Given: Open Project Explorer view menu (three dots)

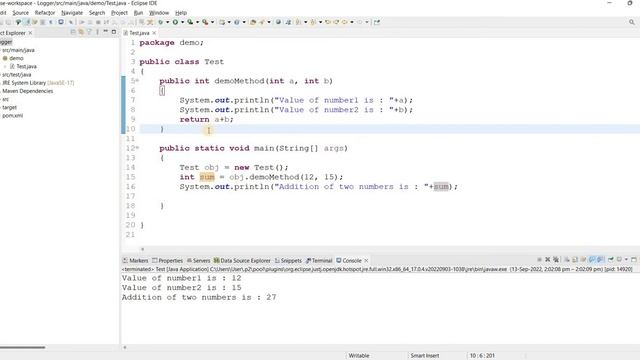Looking at the screenshot, I should (97, 32).
